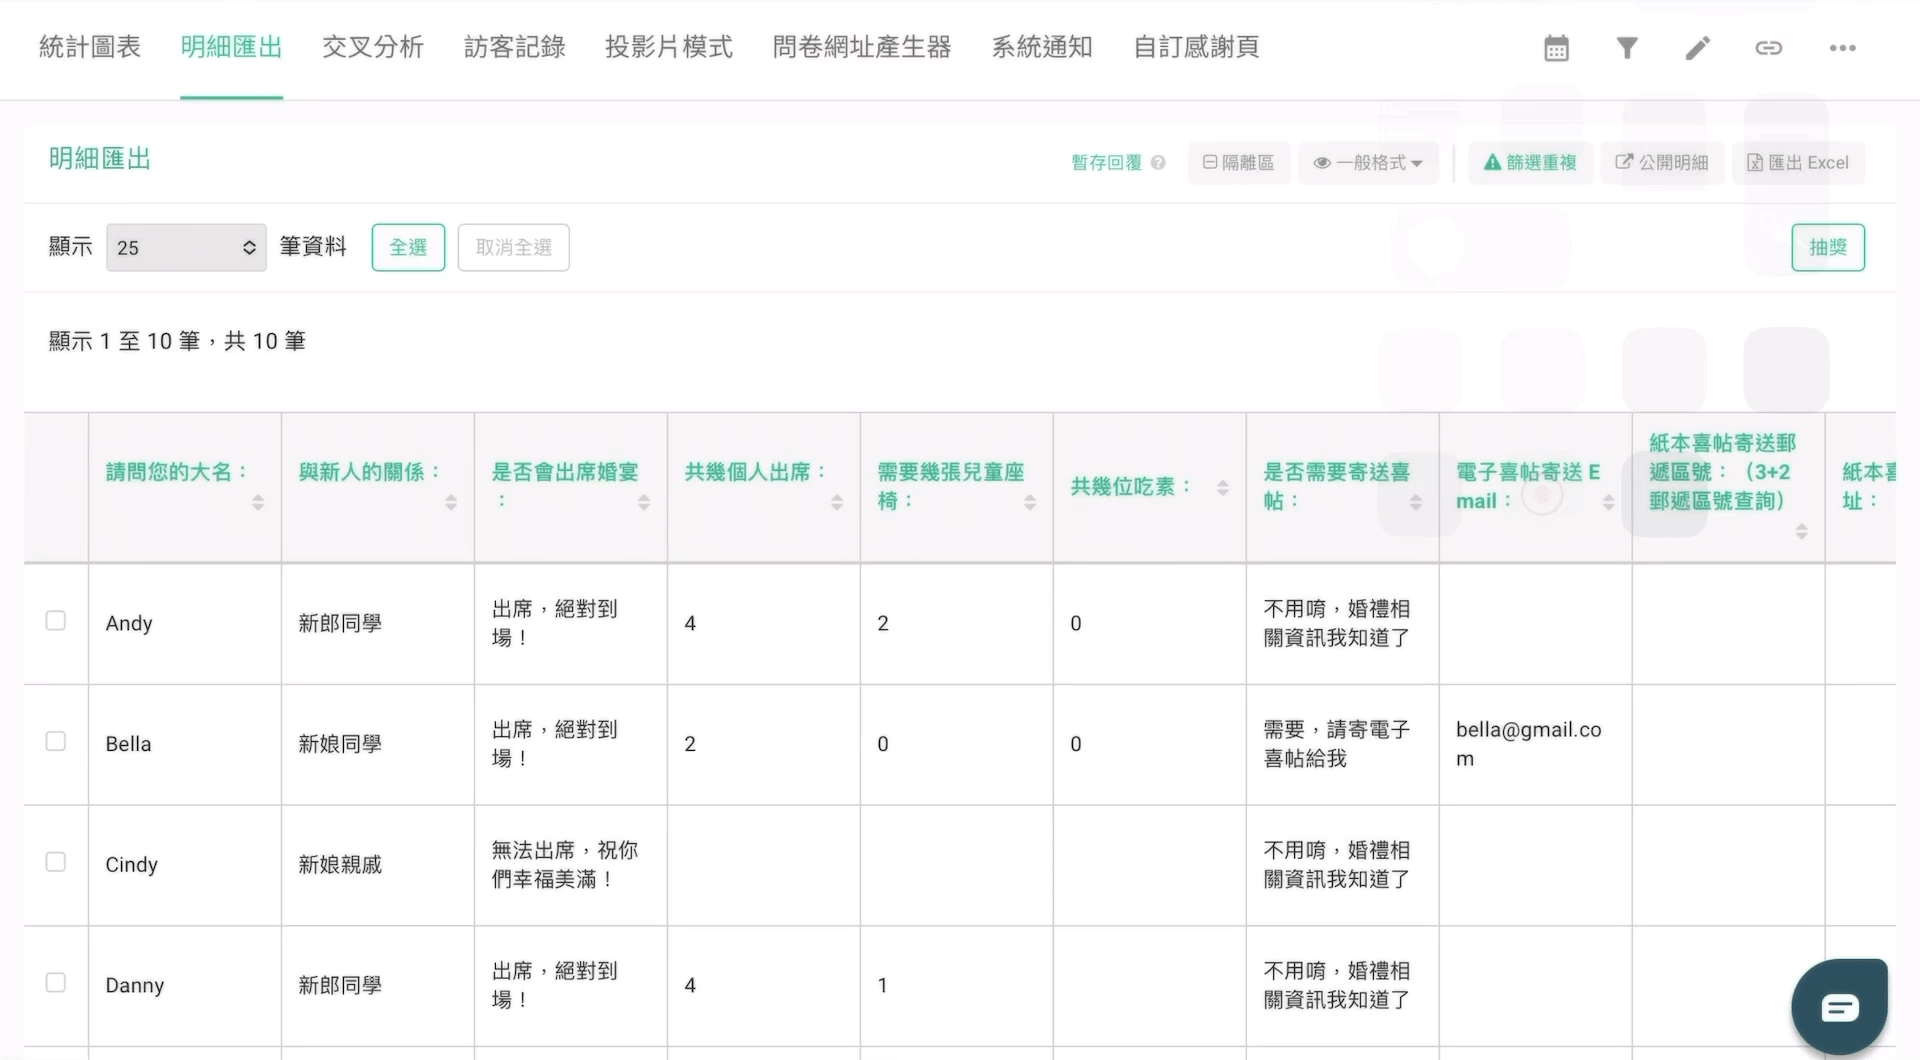Open the 問卷網址產生器 tab
Screen dimensions: 1920x1060
pyautogui.click(x=862, y=47)
